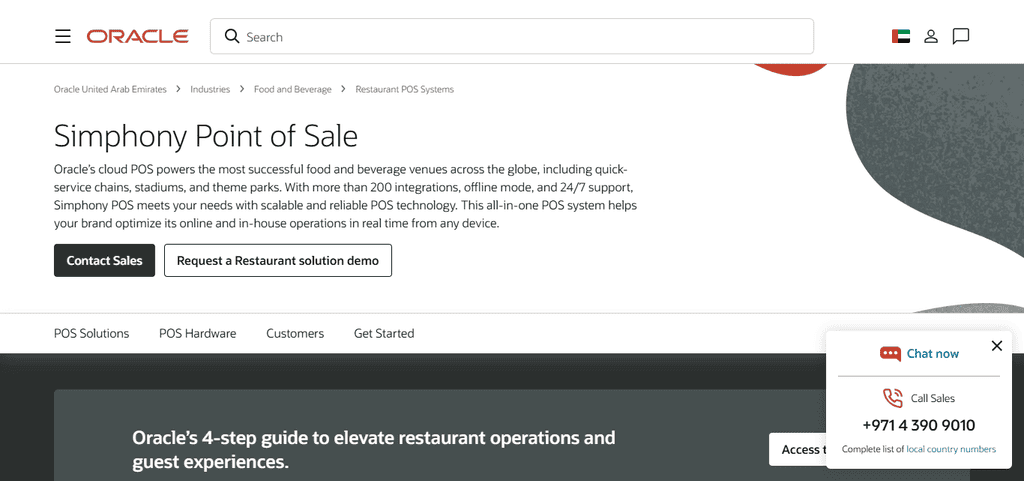Image resolution: width=1024 pixels, height=481 pixels.
Task: Open the user account icon
Action: pos(931,37)
